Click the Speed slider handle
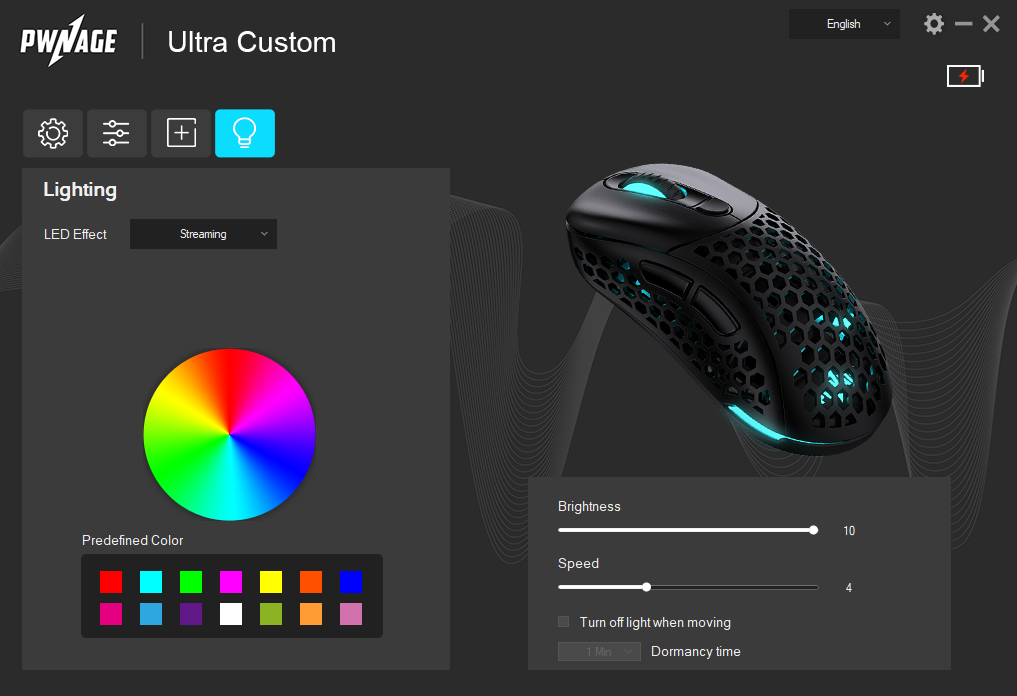Image resolution: width=1017 pixels, height=696 pixels. point(646,587)
